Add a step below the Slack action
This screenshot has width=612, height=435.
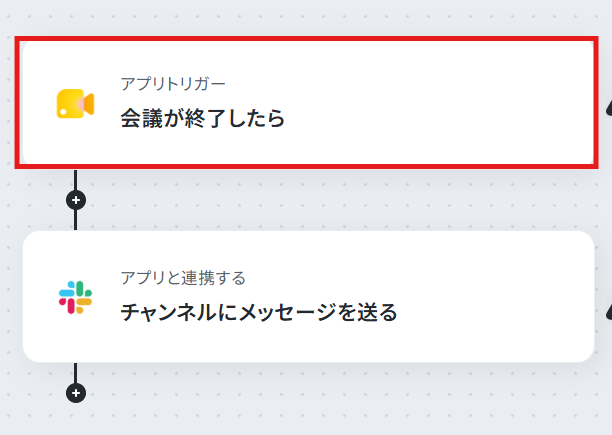tap(76, 393)
